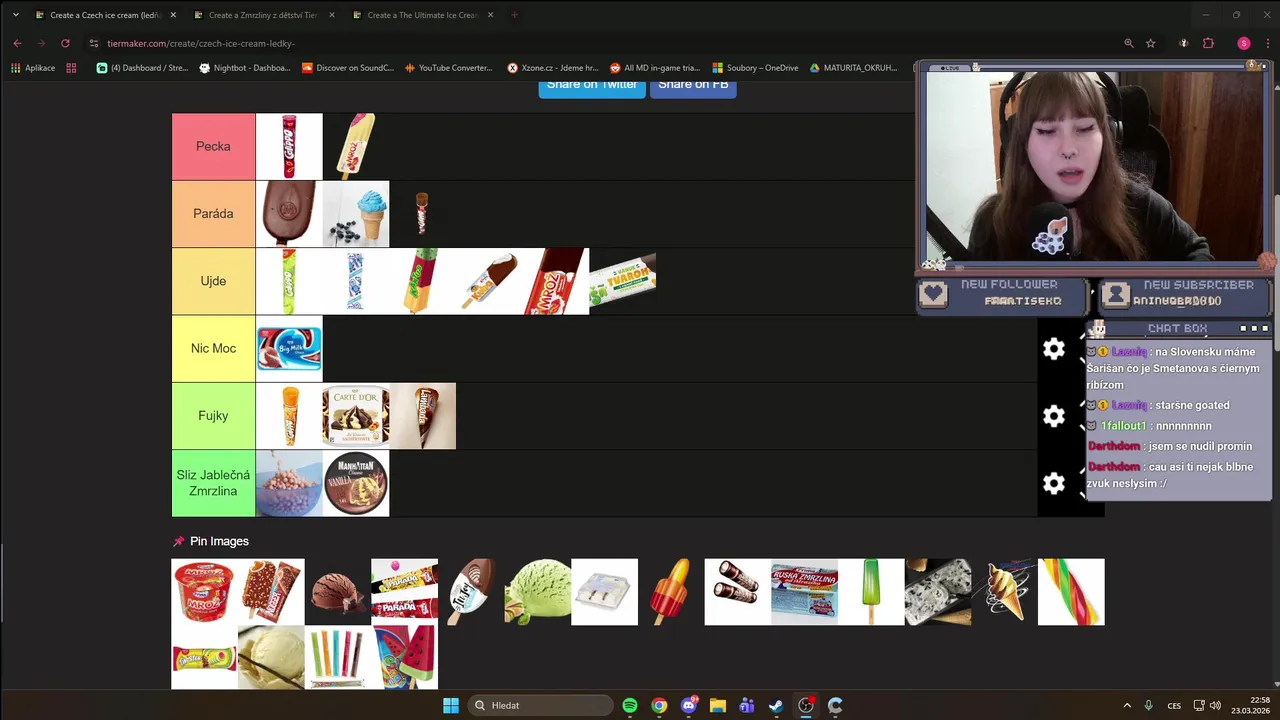Image resolution: width=1280 pixels, height=720 pixels.
Task: Pick the chocolate scoop image
Action: click(x=338, y=592)
